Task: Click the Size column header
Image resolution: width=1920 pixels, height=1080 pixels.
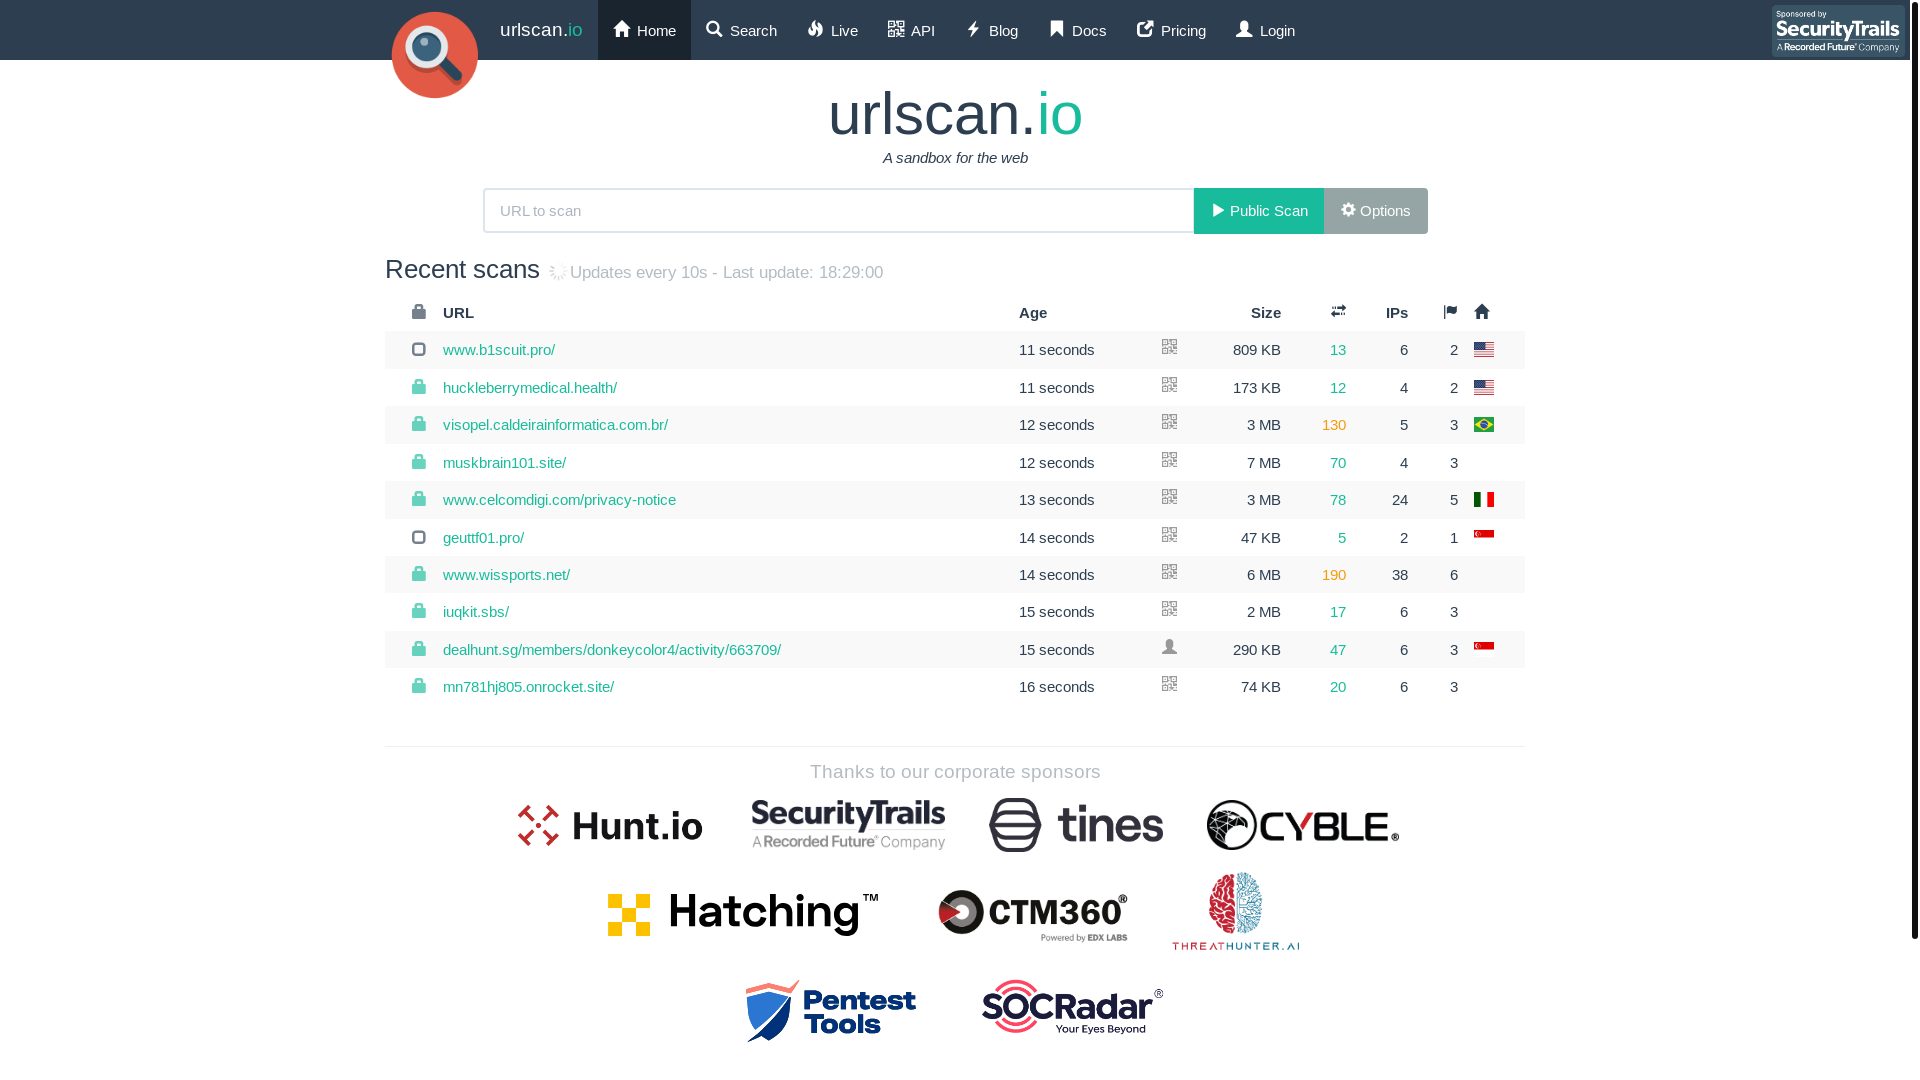Action: point(1266,313)
